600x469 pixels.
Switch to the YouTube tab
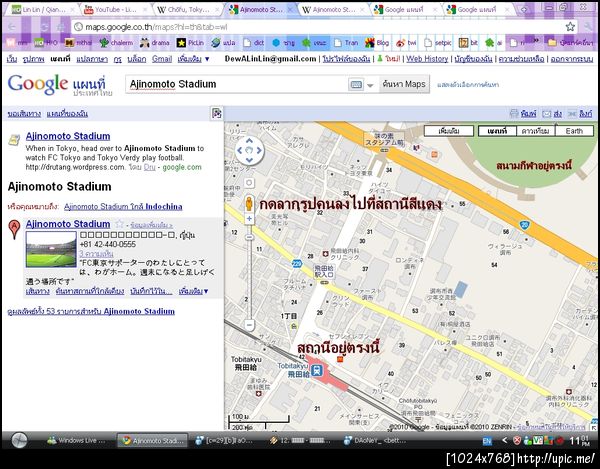coord(114,9)
